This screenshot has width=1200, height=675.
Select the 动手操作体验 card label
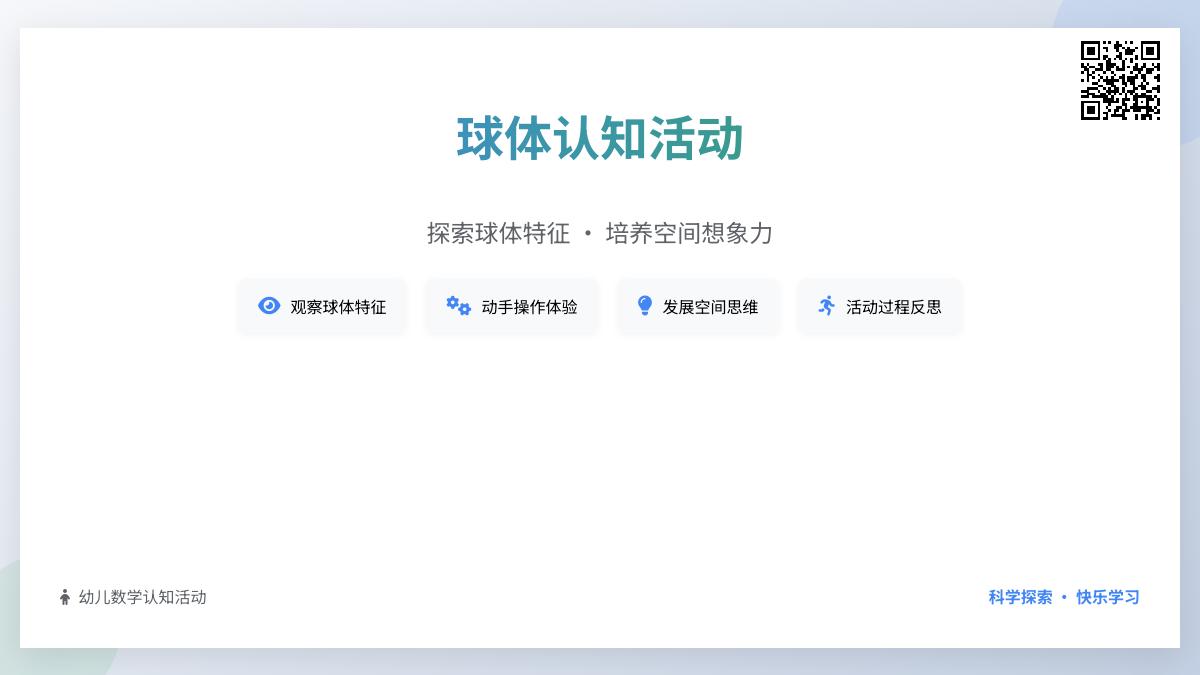pos(529,307)
